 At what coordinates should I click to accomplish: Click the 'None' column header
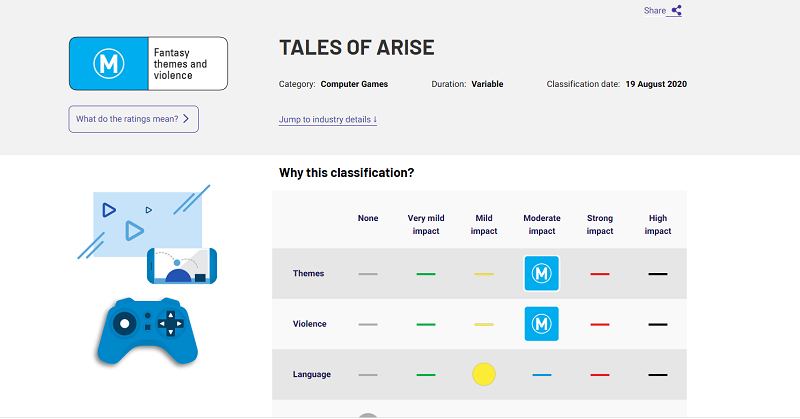coord(368,218)
